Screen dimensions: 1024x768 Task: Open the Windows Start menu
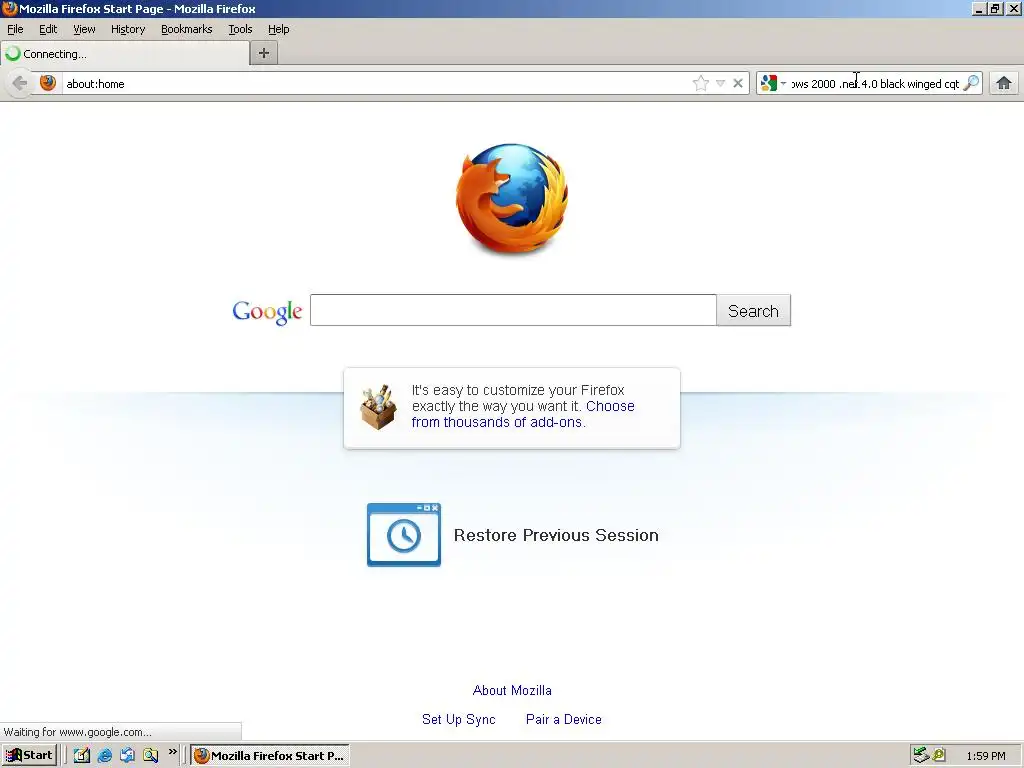coord(29,755)
